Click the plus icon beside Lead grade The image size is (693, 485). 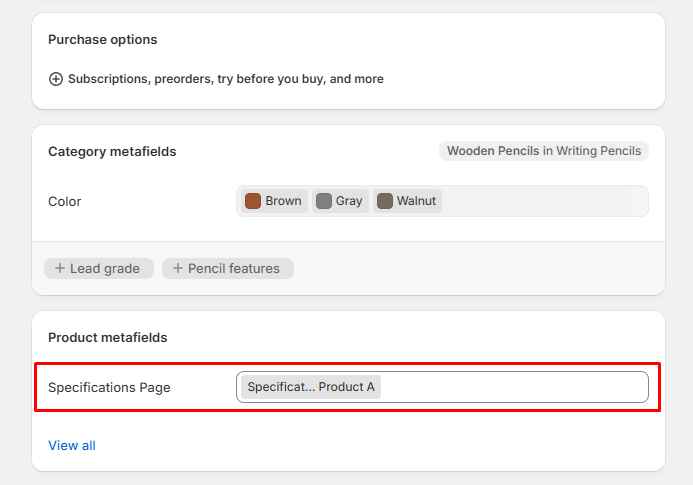pos(60,269)
